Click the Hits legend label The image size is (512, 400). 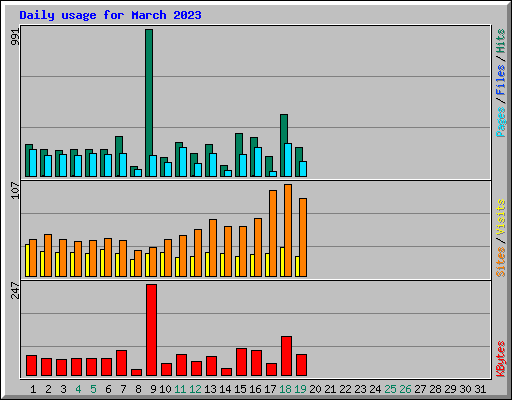tap(500, 41)
